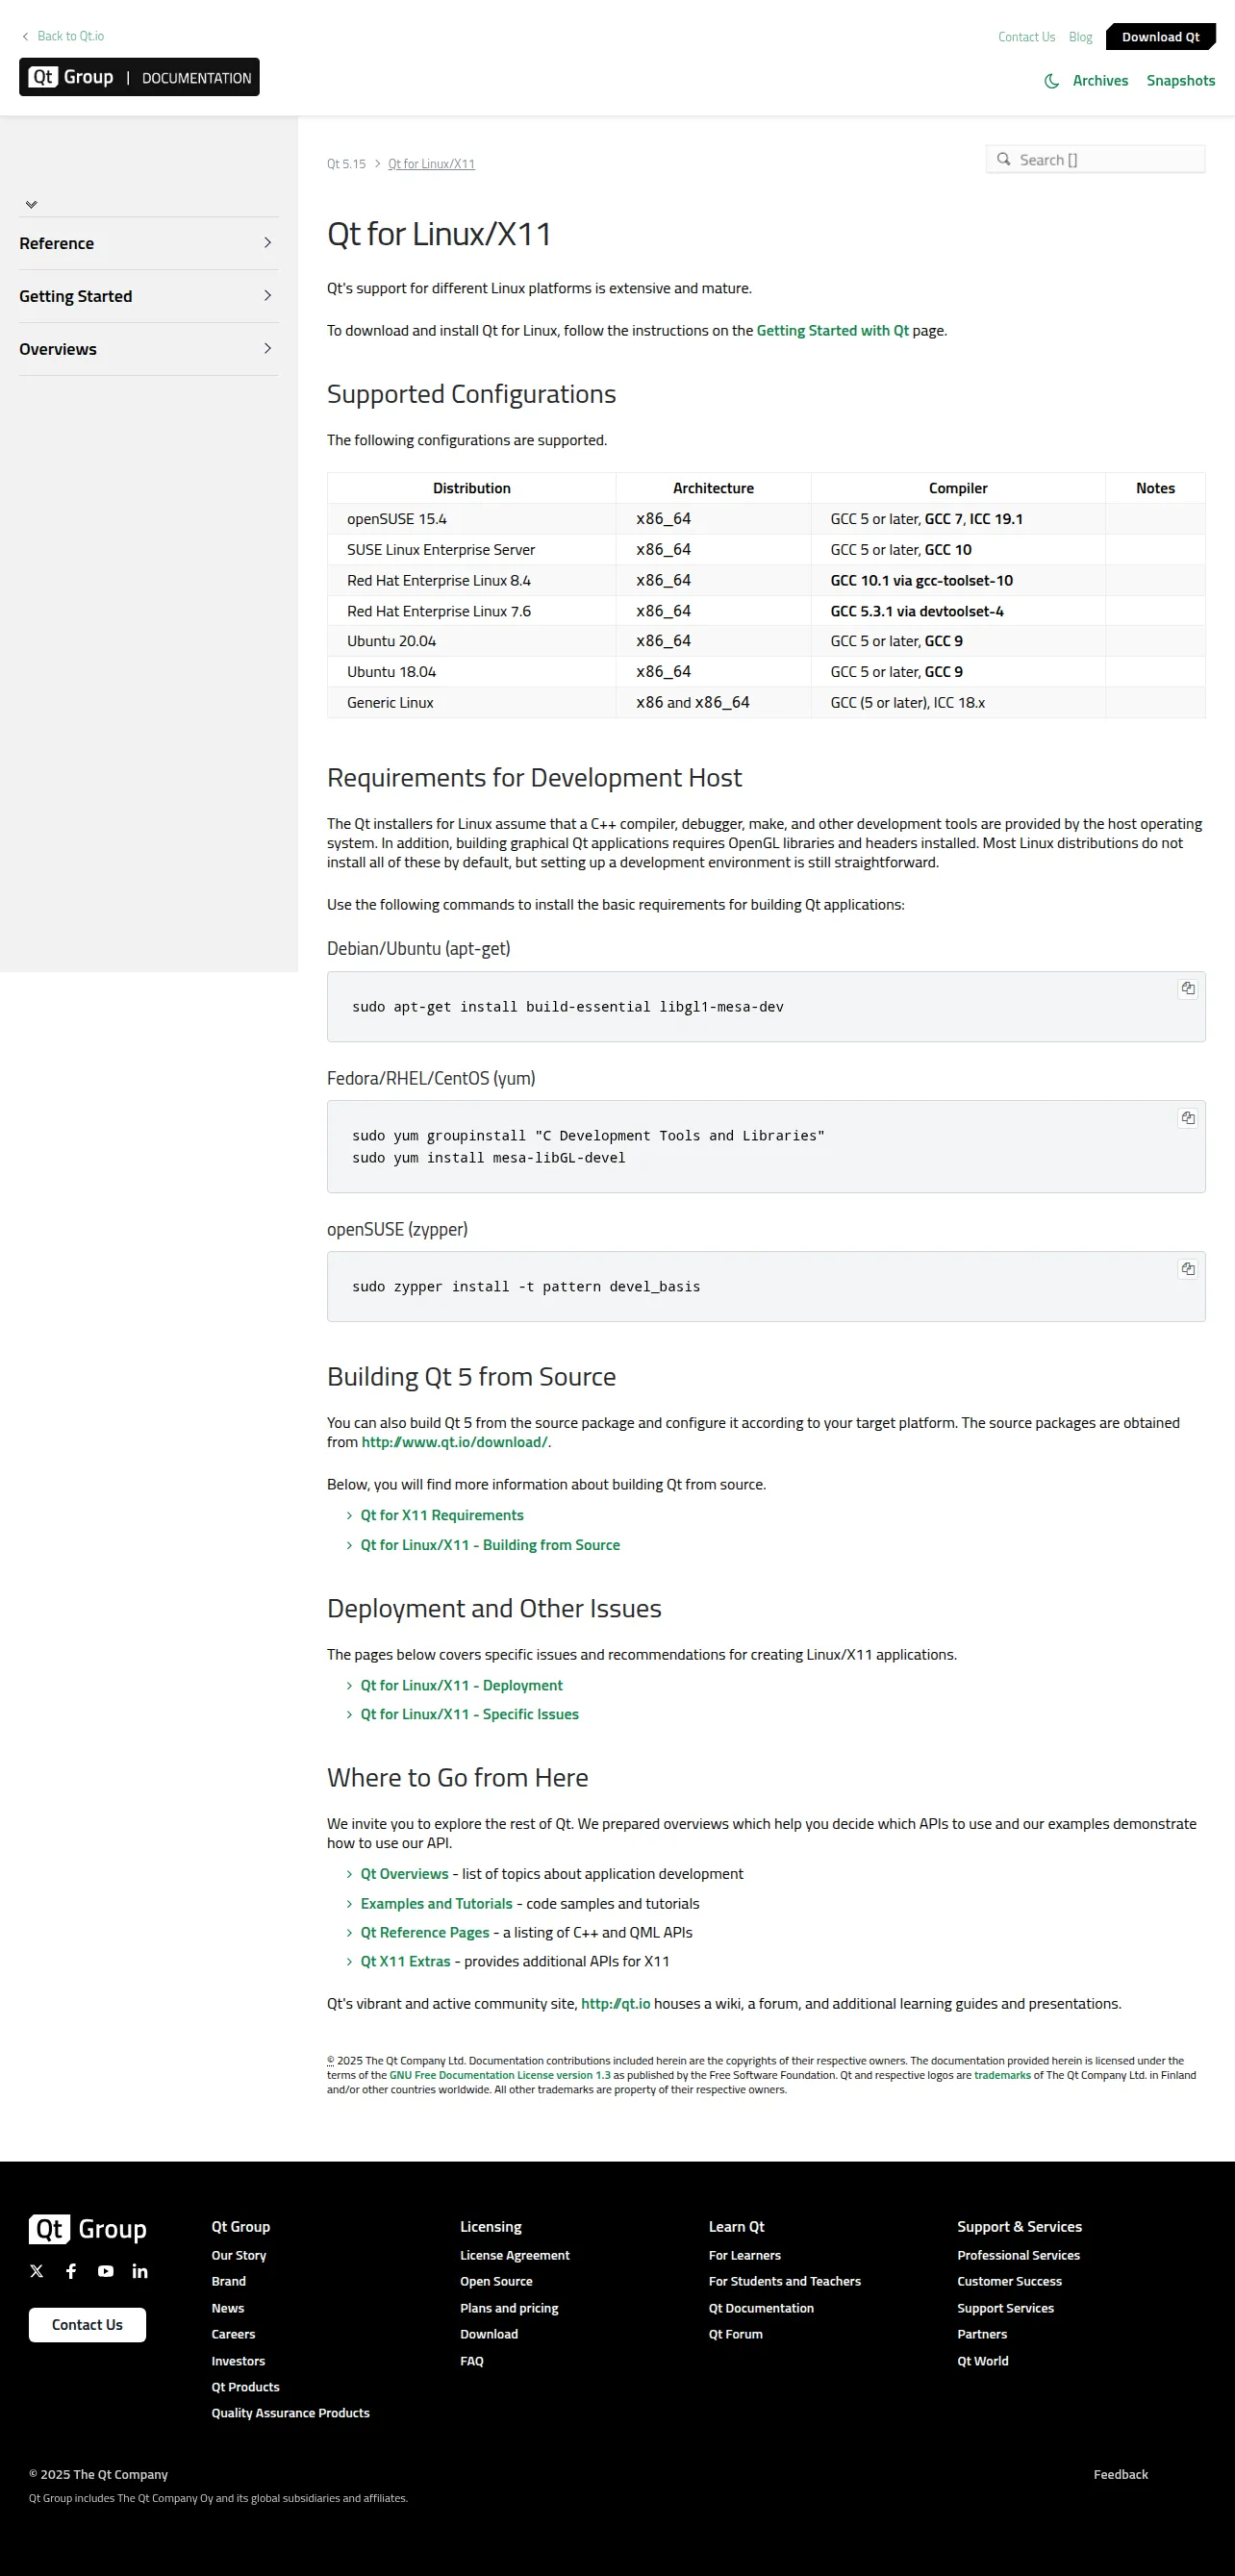
Task: Open the Snapshots menu item
Action: click(1180, 81)
